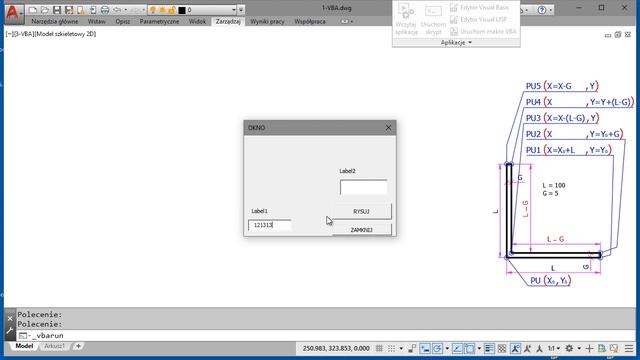This screenshot has width=640, height=360.
Task: Open the Współpraca ribbon tab
Action: pyautogui.click(x=310, y=22)
